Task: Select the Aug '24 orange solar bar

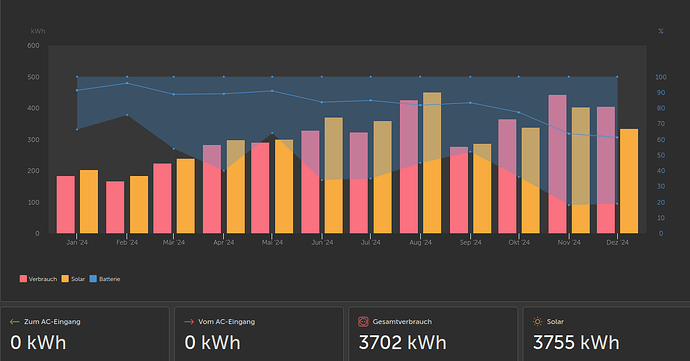Action: point(432,163)
